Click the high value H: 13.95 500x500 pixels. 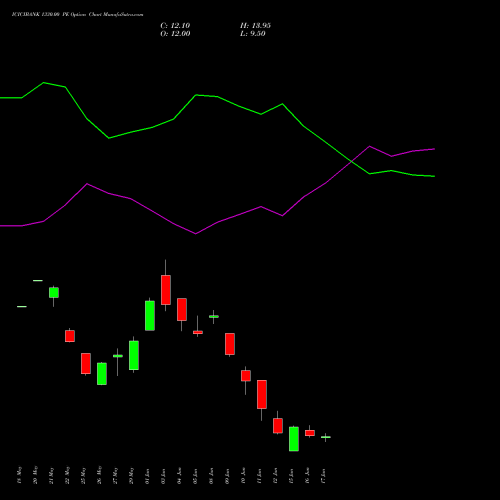click(x=255, y=26)
